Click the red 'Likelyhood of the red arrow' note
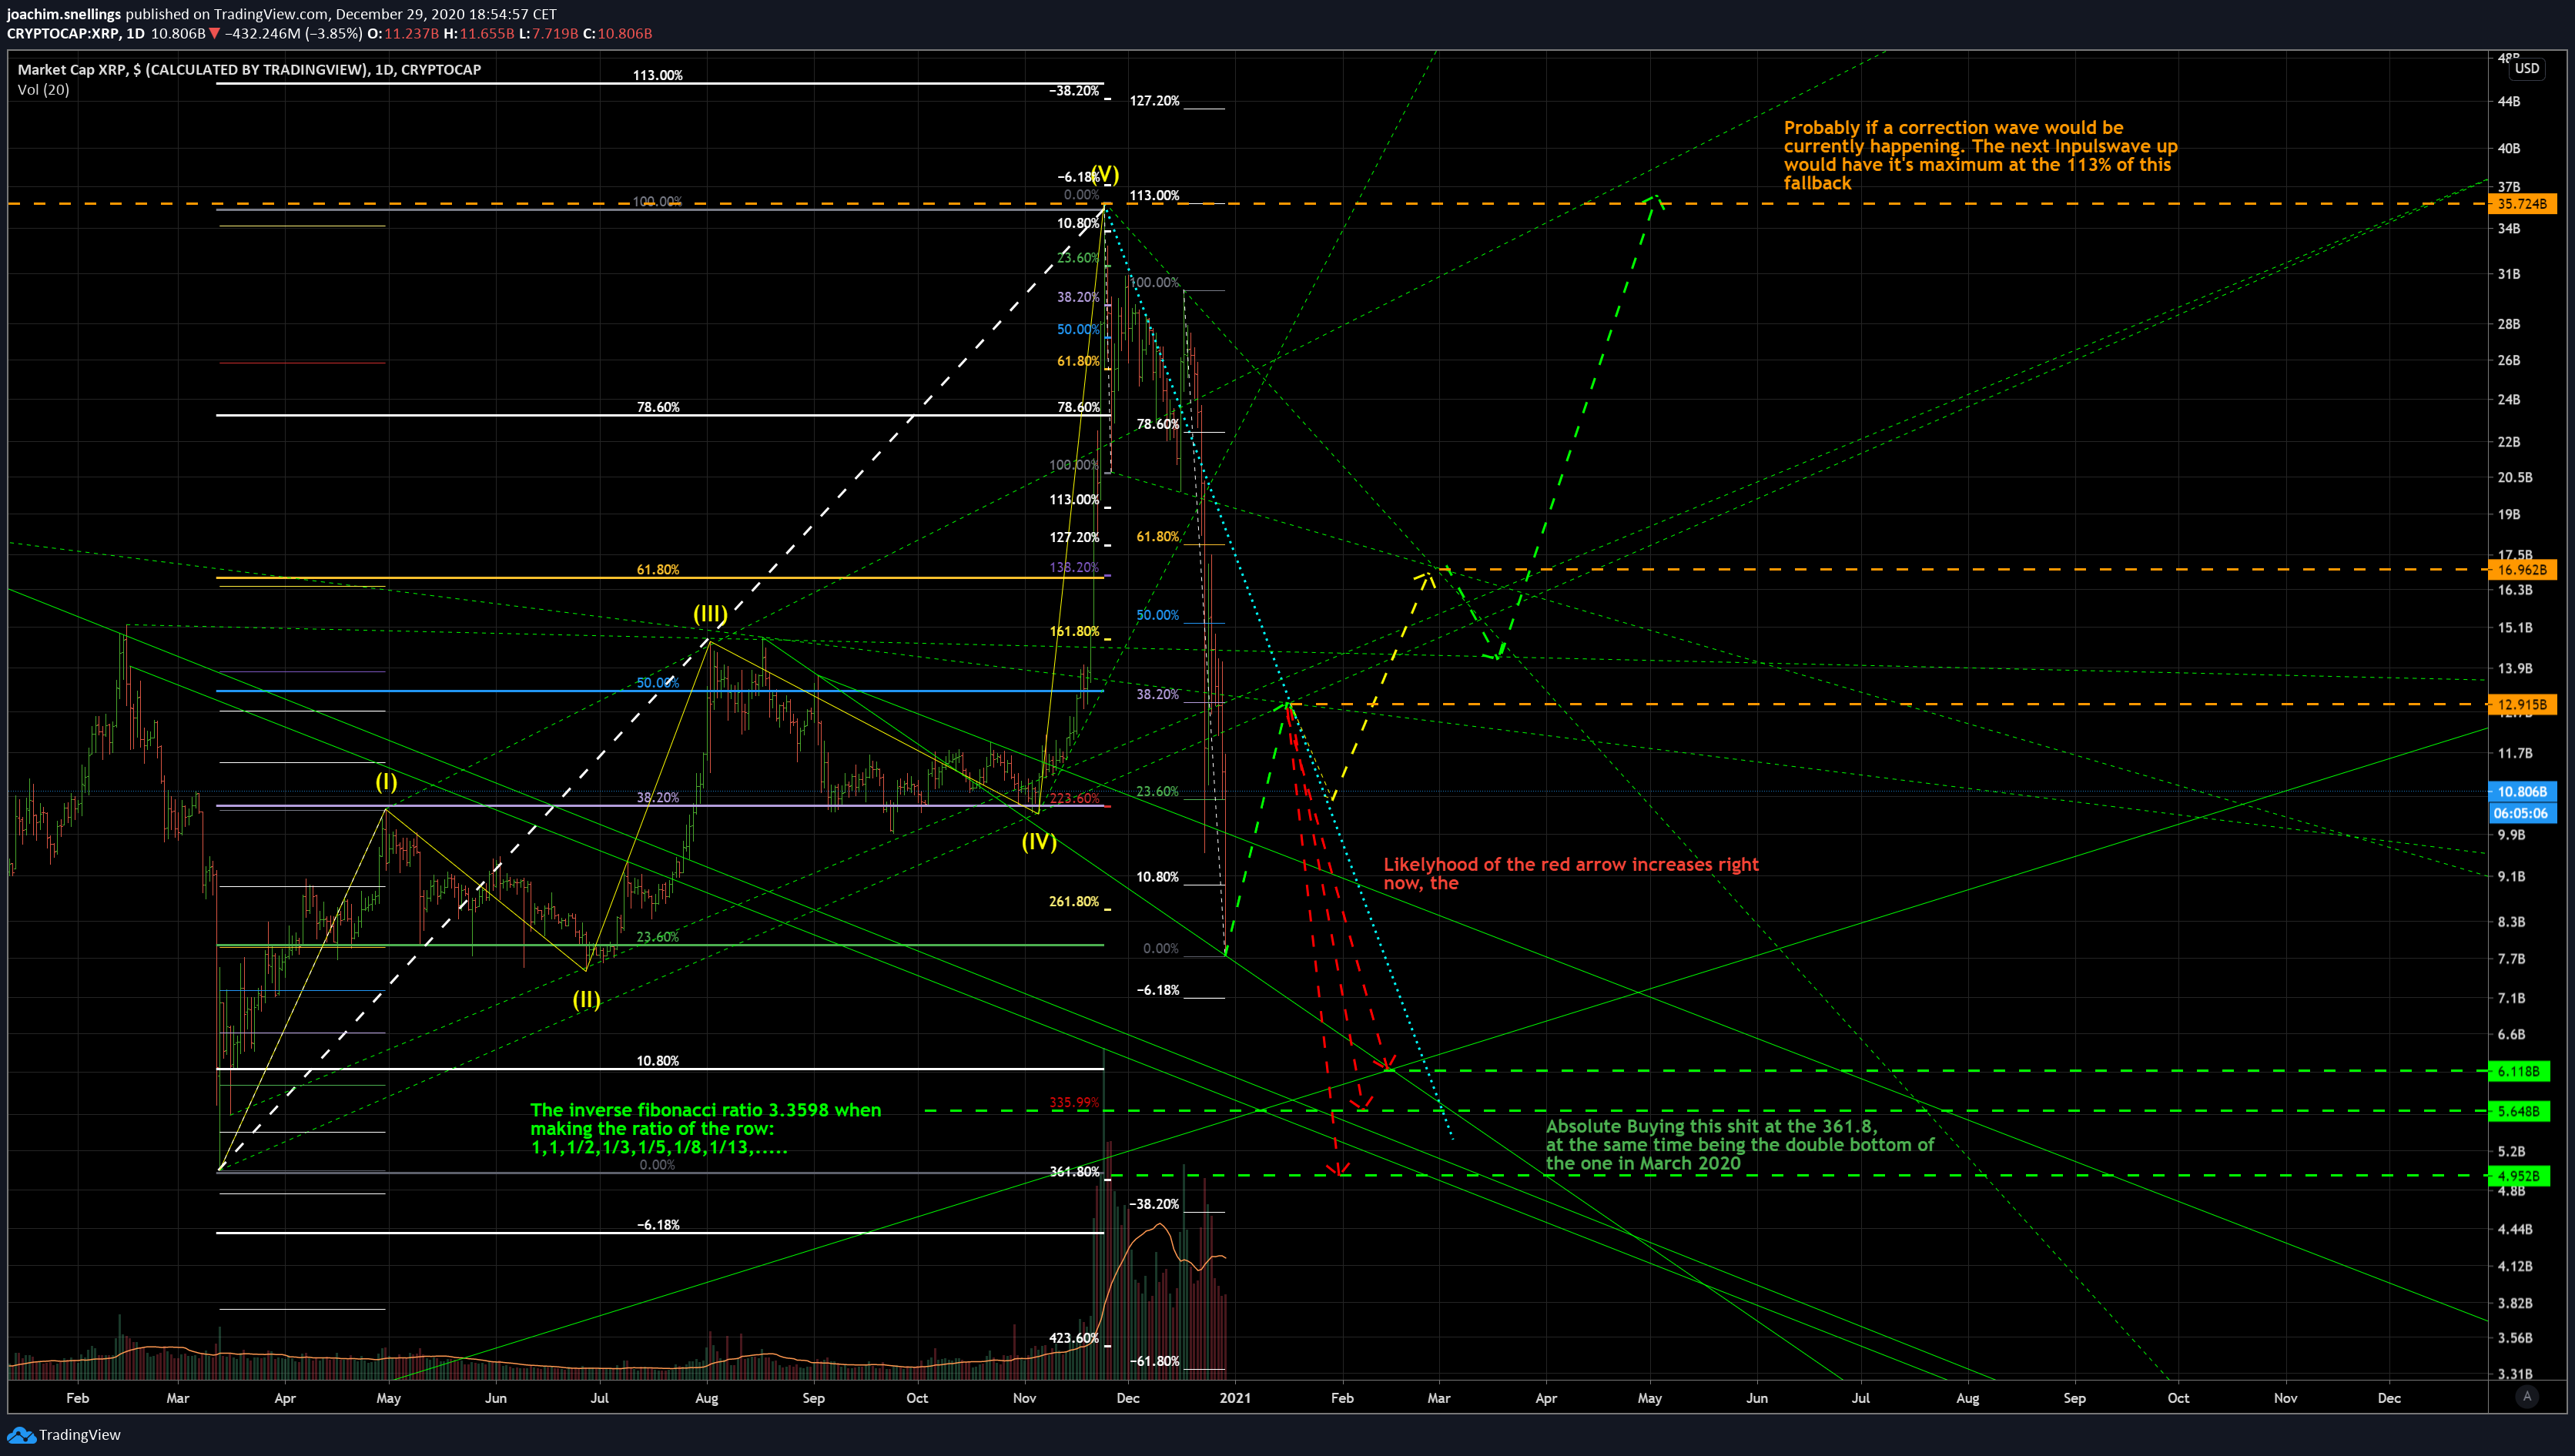 pyautogui.click(x=1571, y=873)
